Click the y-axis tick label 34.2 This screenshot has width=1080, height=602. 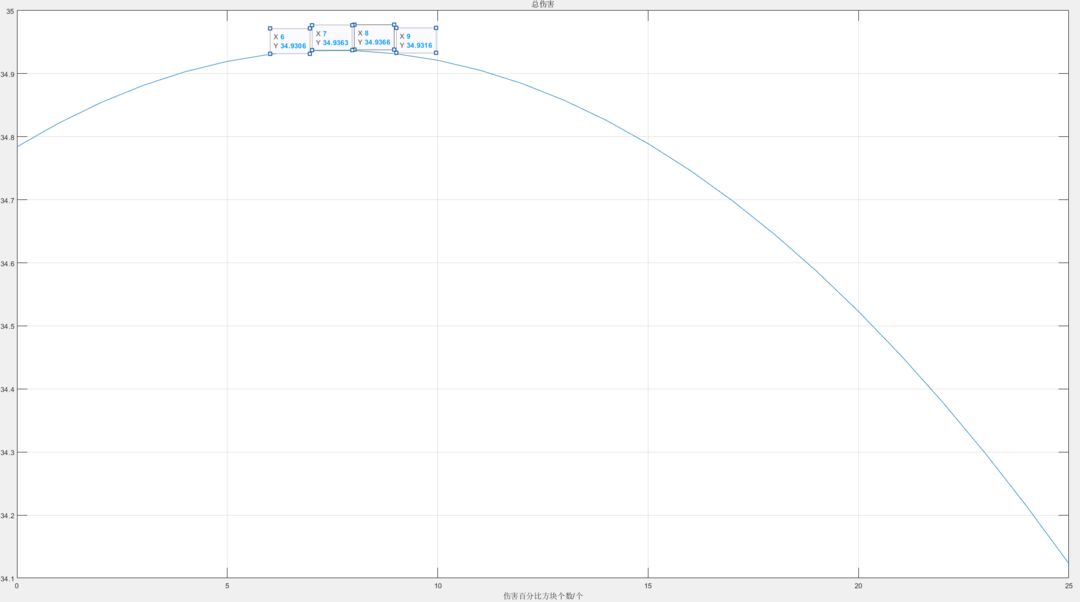click(x=7, y=516)
